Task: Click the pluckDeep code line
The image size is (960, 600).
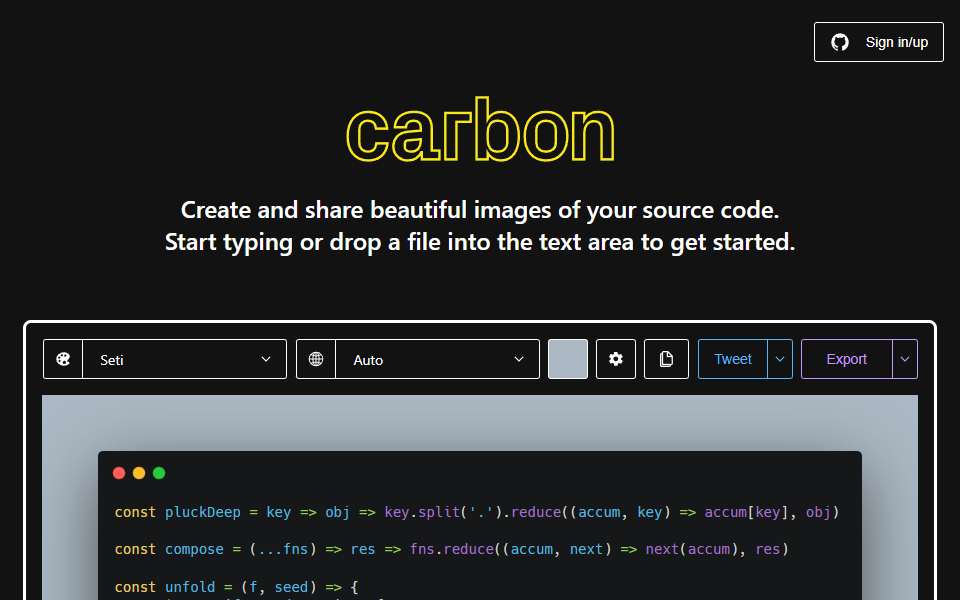Action: (477, 512)
